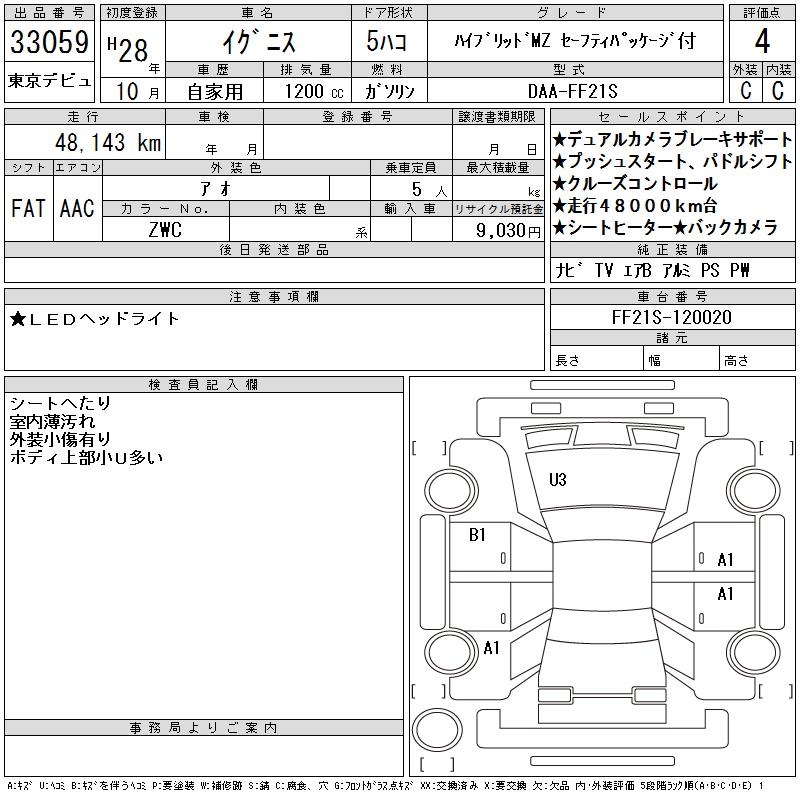Click the ★LEDヘッドライト note
This screenshot has height=800, width=800.
coord(95,319)
